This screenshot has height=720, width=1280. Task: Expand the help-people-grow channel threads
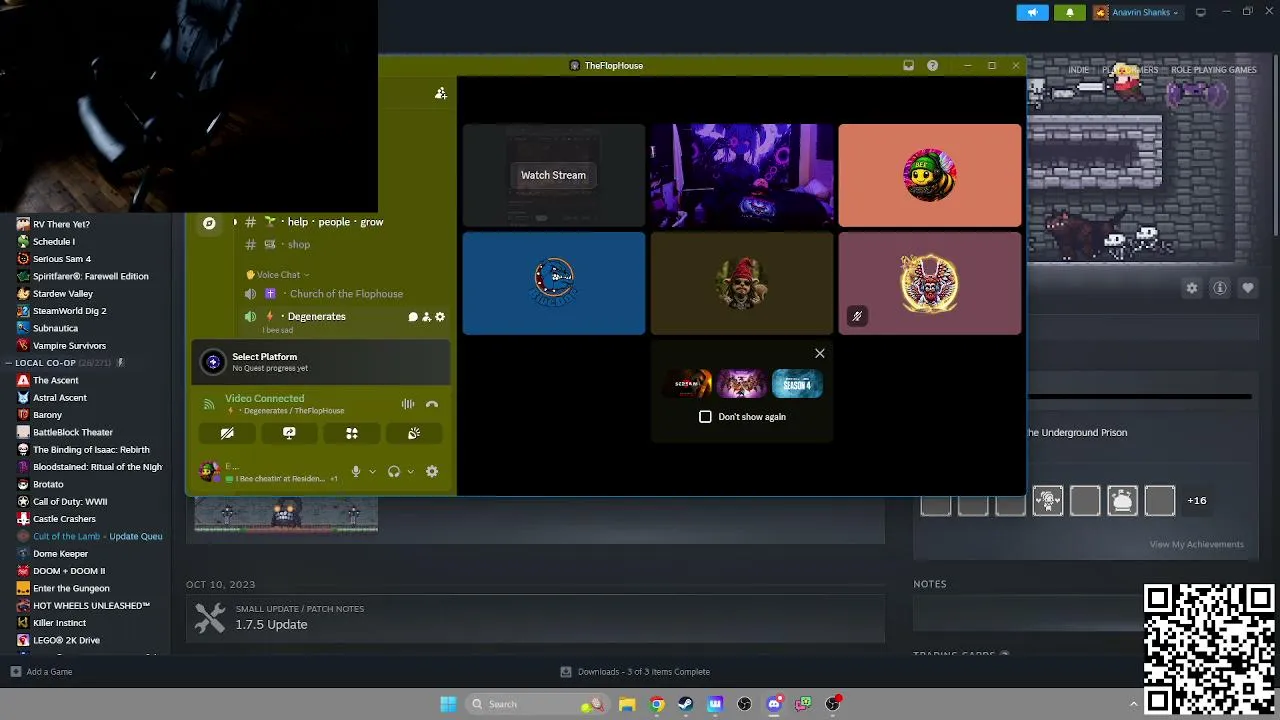click(x=235, y=223)
